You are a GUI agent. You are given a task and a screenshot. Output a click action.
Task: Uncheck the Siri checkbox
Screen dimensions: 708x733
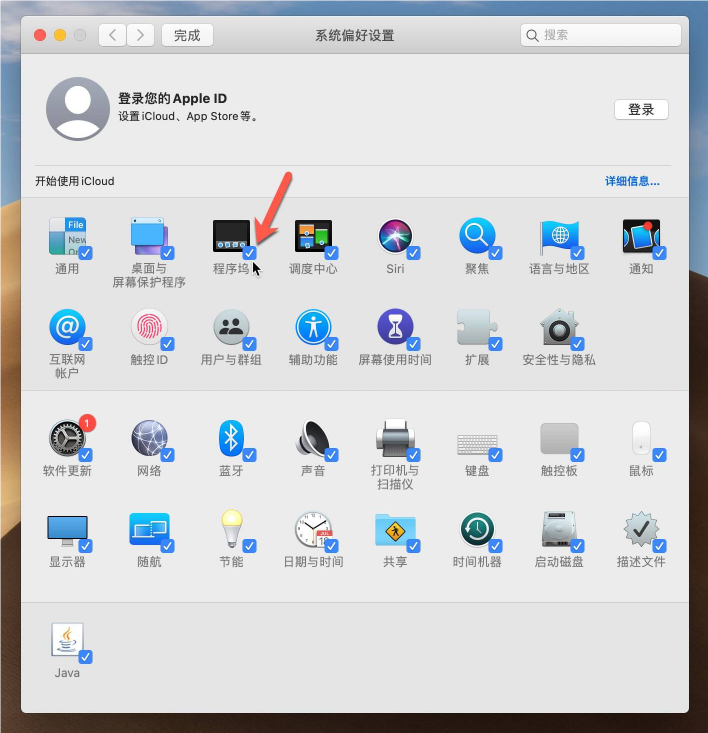[x=414, y=253]
